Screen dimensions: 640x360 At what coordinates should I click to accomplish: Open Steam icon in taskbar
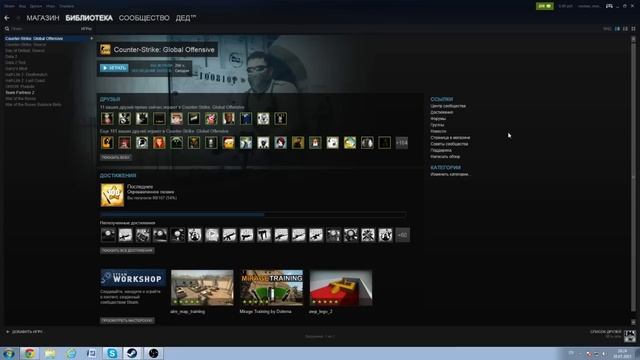point(132,353)
